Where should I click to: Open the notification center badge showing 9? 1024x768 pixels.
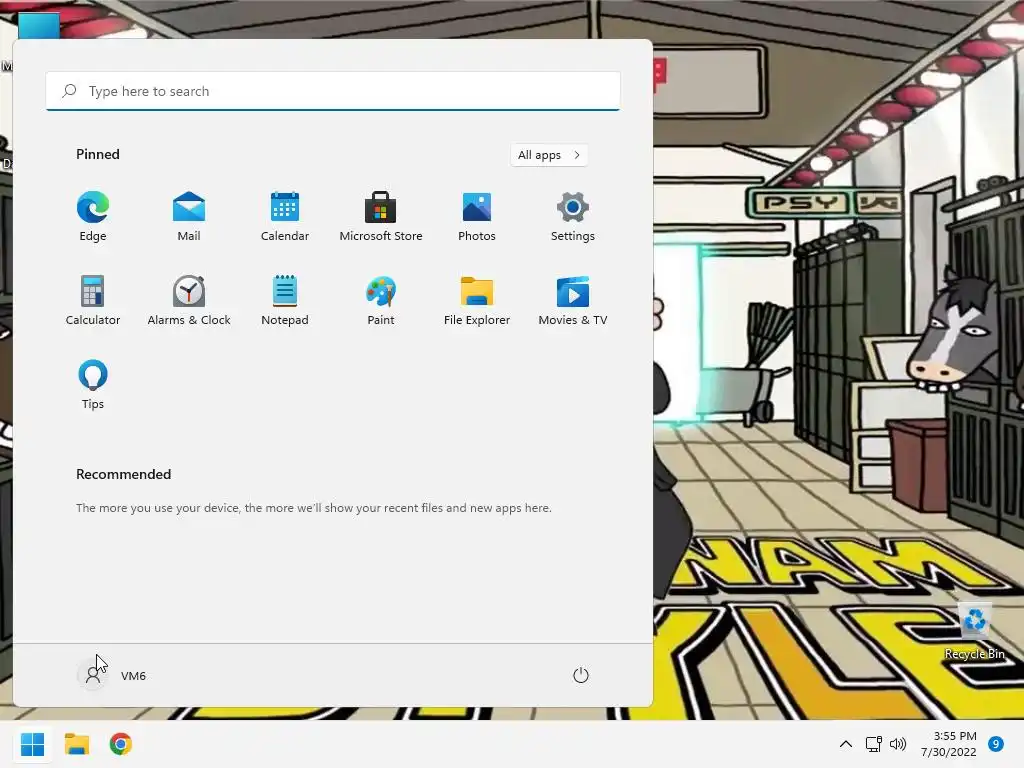click(995, 744)
